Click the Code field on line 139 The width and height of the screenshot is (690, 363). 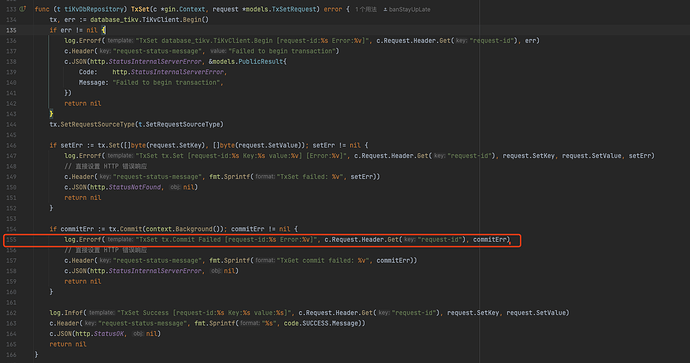coord(88,72)
